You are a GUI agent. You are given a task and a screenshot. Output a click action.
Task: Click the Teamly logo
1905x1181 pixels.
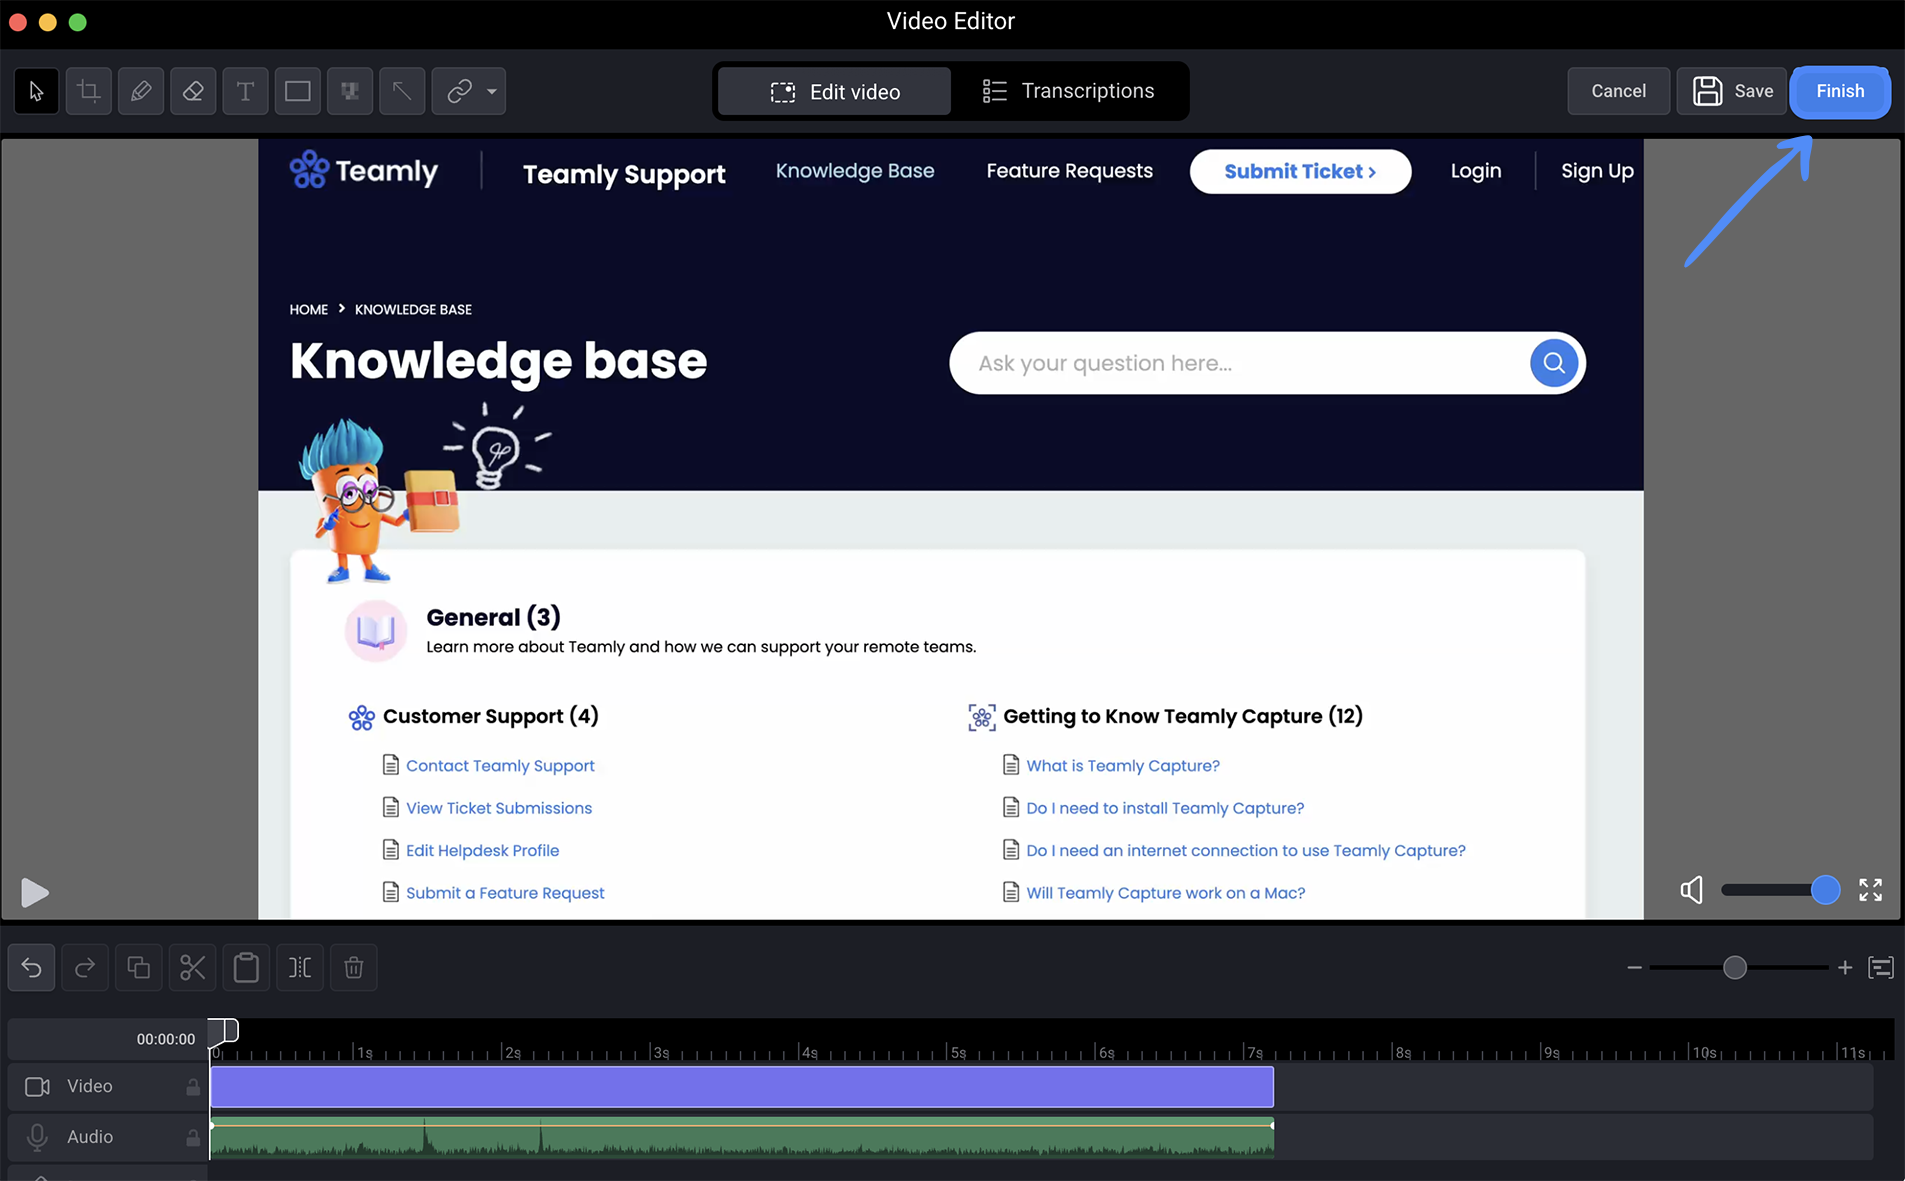364,171
